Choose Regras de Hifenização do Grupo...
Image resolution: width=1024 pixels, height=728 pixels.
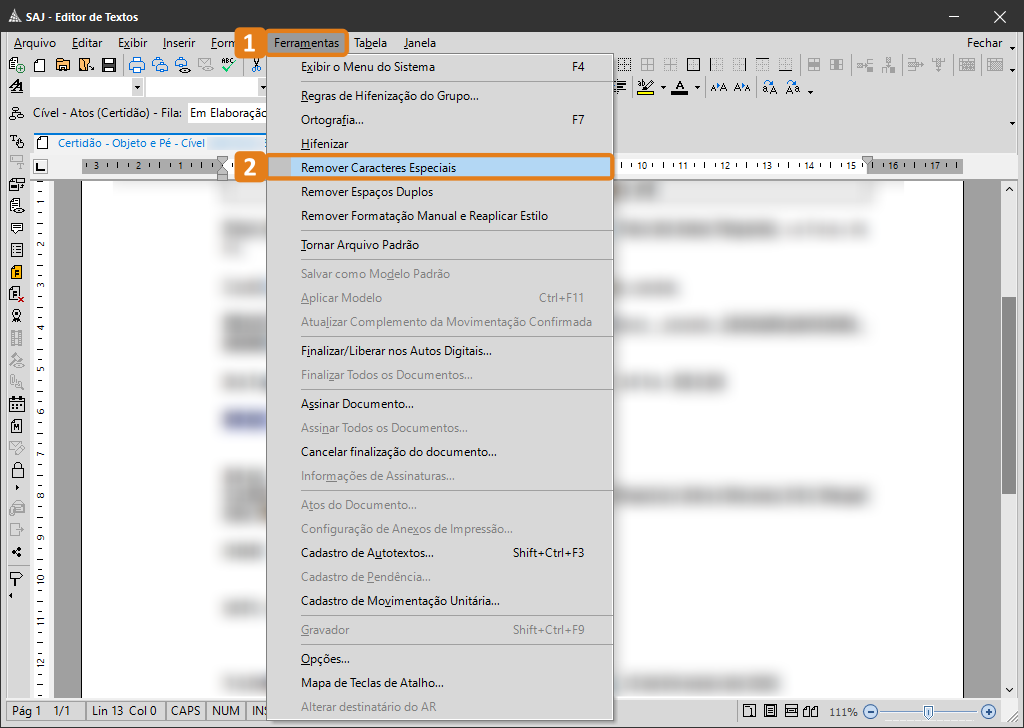(x=440, y=96)
